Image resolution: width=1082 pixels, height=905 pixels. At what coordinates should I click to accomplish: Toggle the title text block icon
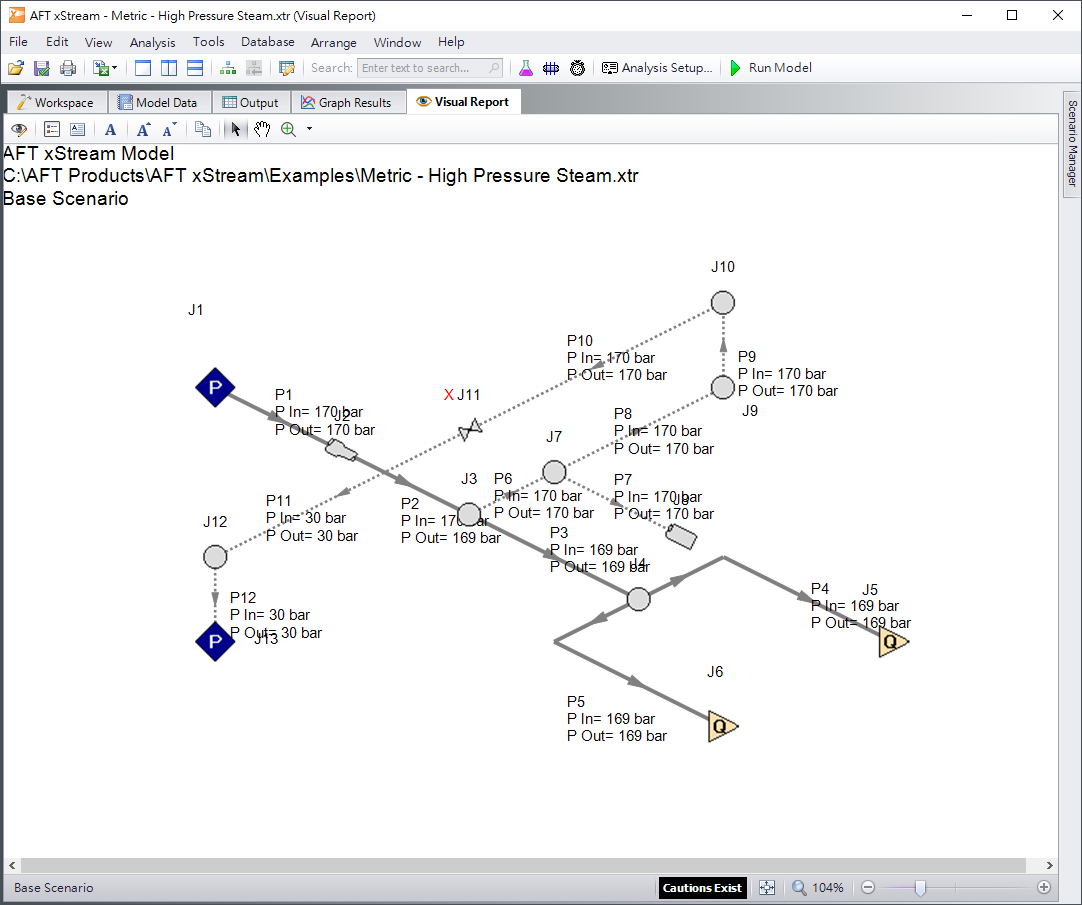tap(77, 129)
